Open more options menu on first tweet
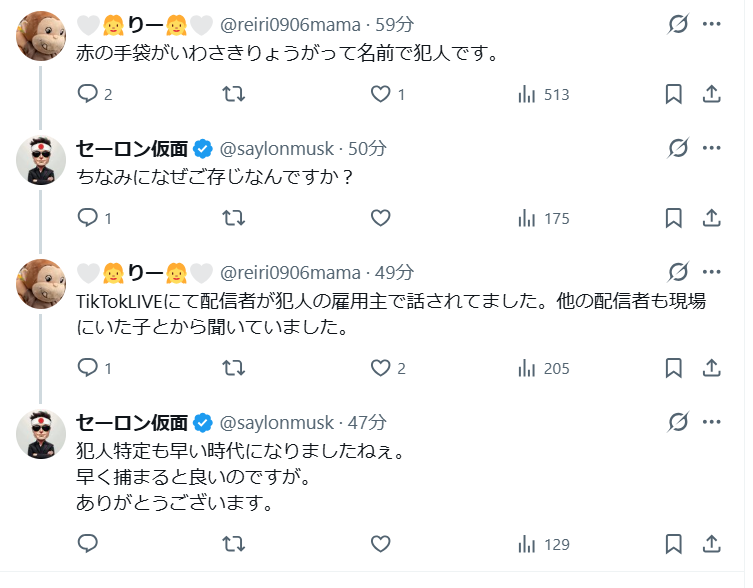The width and height of the screenshot is (753, 588). (712, 24)
